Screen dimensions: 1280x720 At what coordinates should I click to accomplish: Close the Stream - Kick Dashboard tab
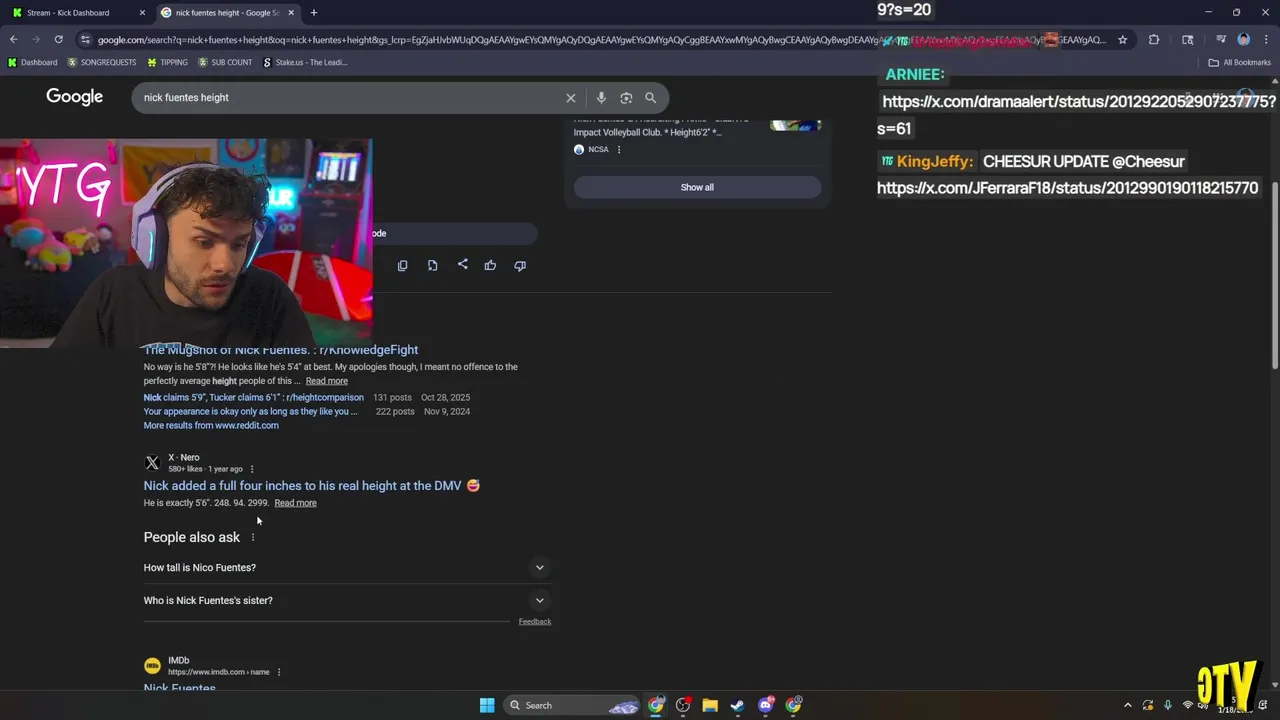tap(142, 13)
